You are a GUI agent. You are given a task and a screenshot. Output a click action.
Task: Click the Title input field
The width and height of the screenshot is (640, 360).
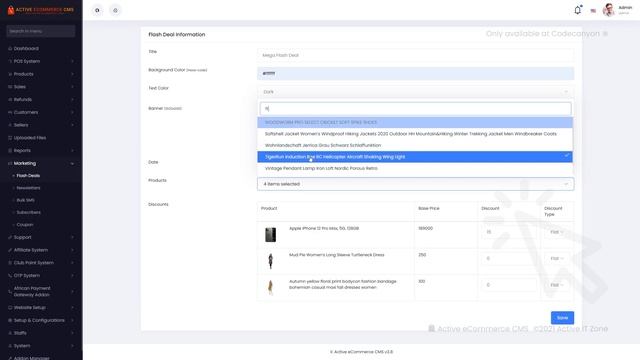415,55
